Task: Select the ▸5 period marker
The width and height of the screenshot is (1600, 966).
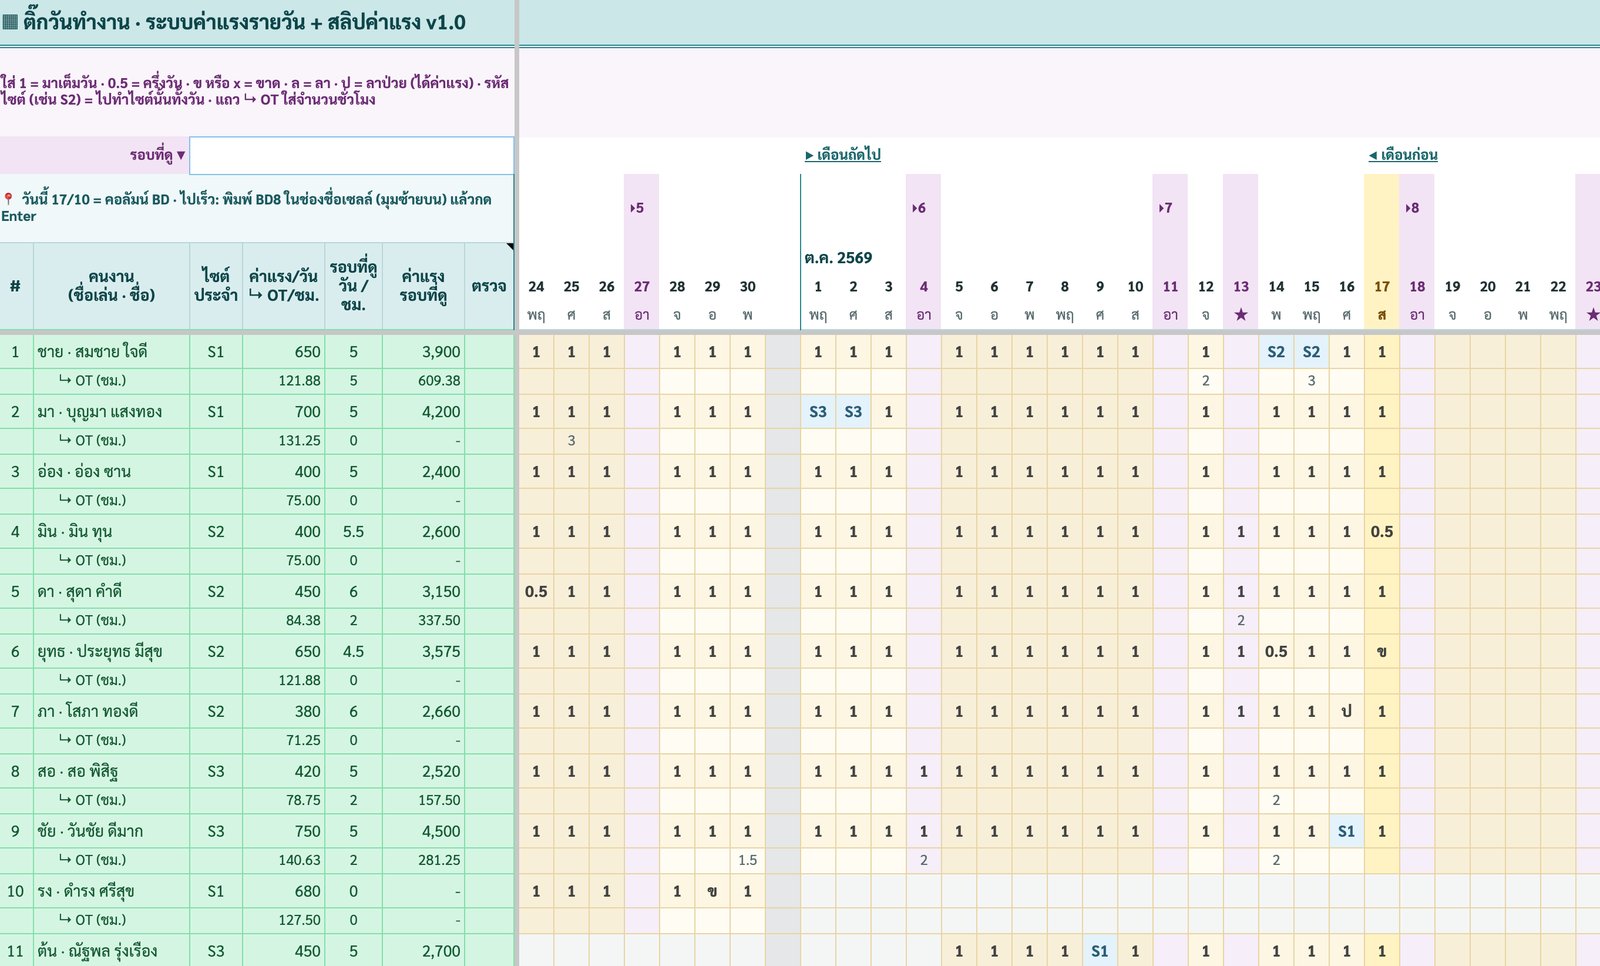Action: pyautogui.click(x=637, y=208)
